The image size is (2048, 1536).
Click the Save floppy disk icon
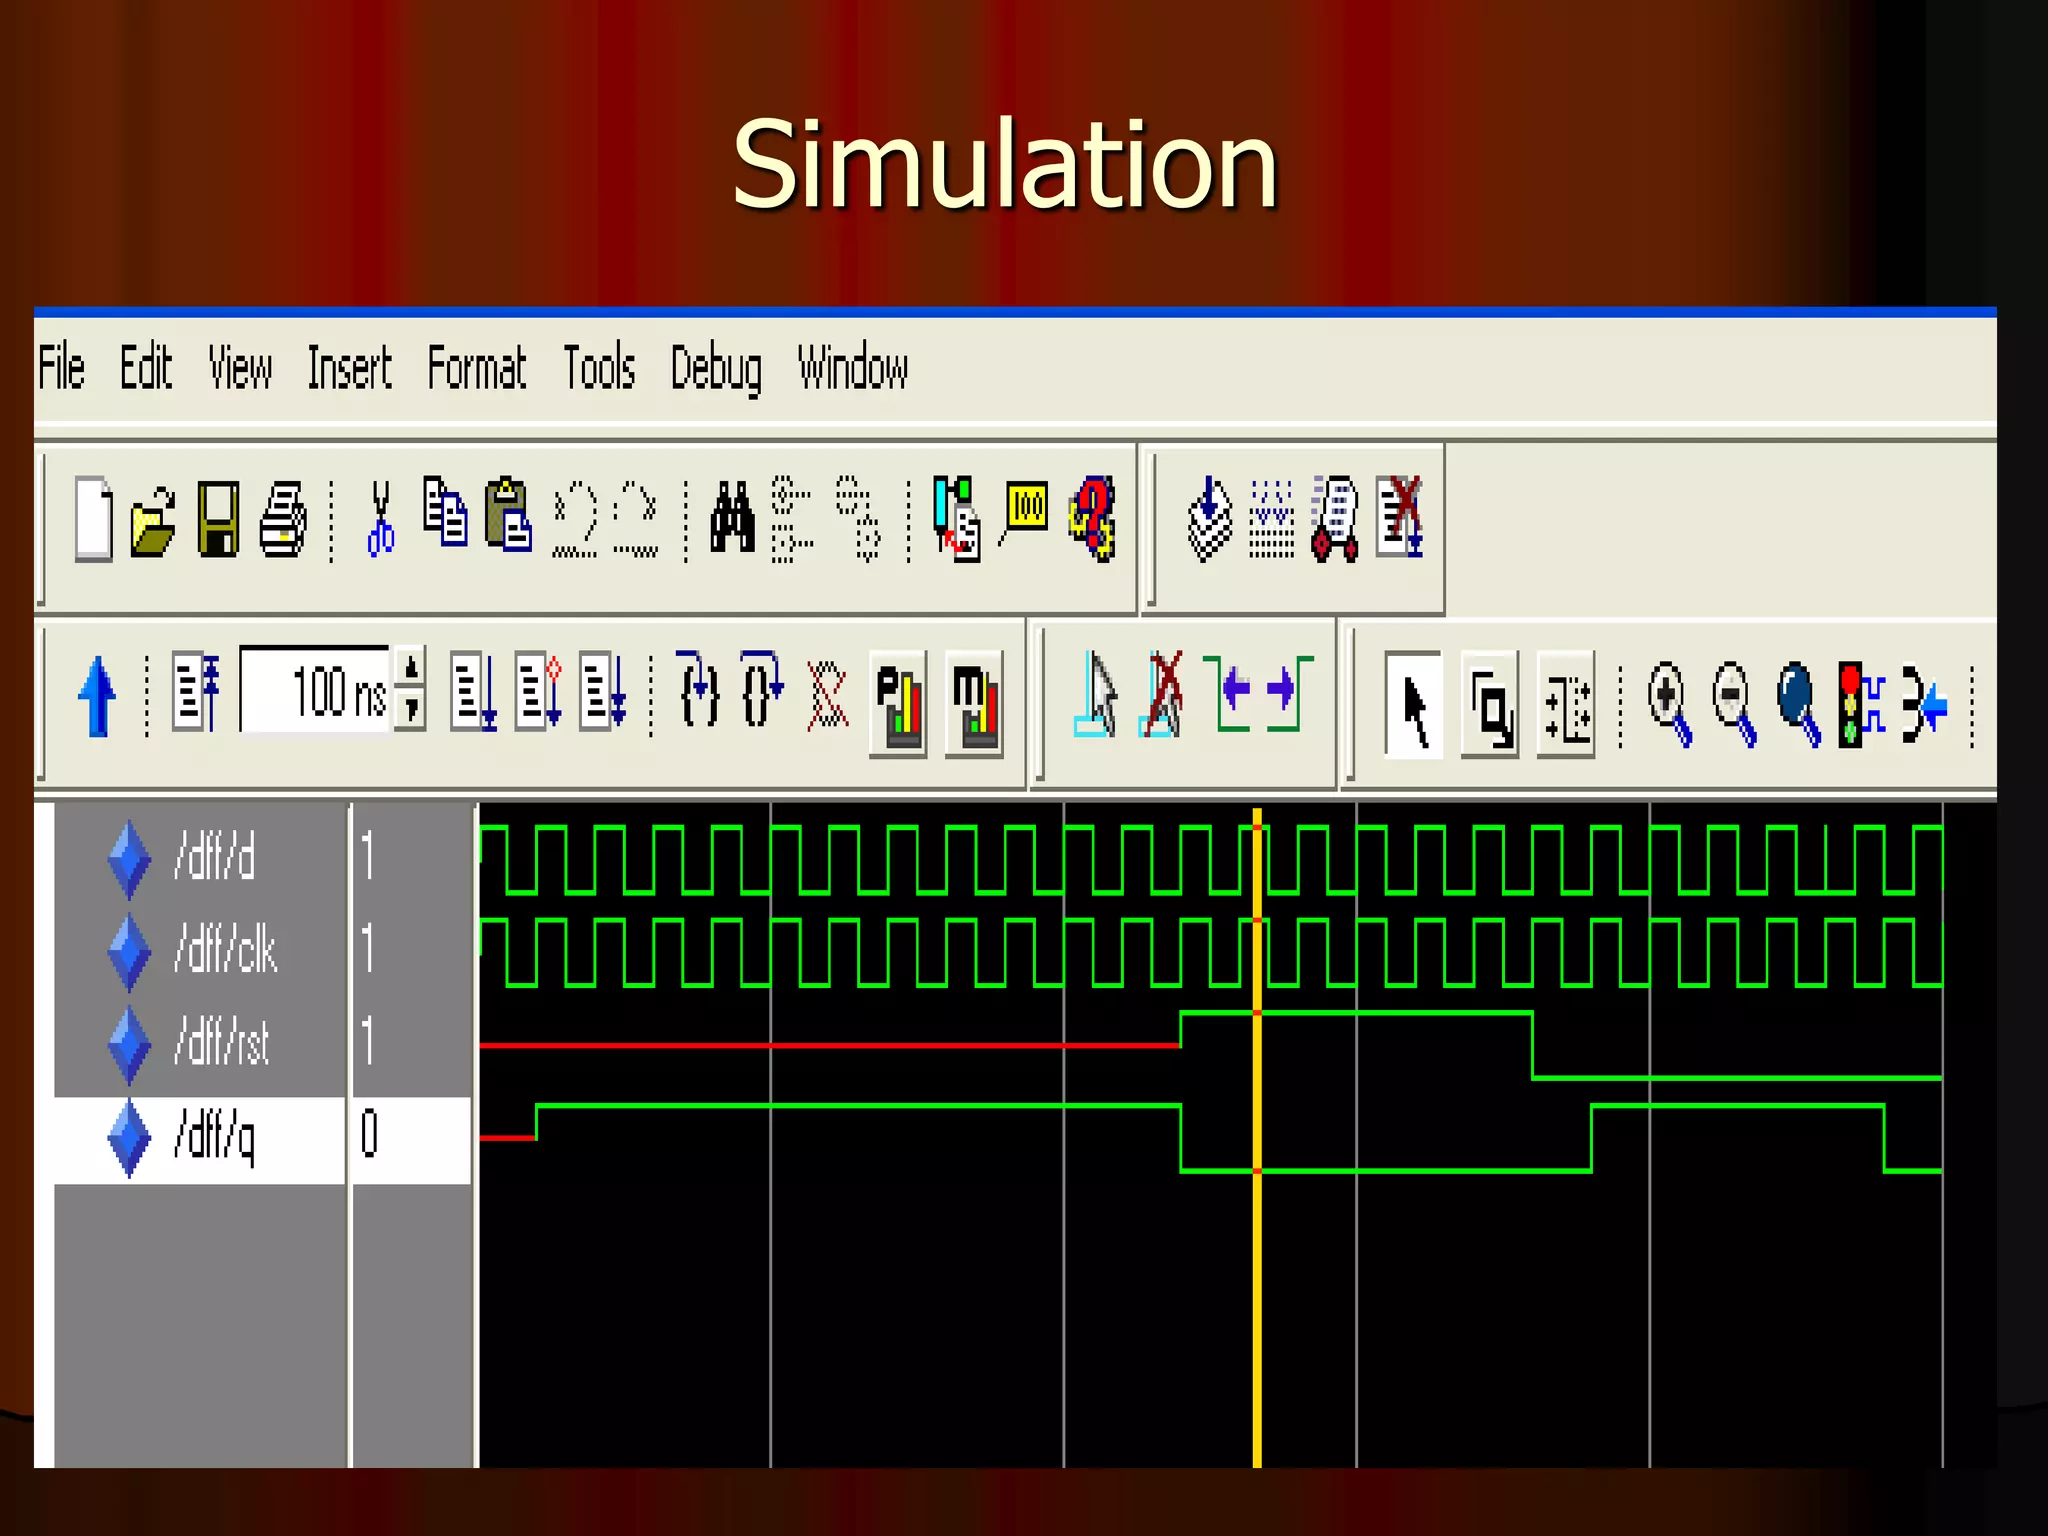(218, 519)
